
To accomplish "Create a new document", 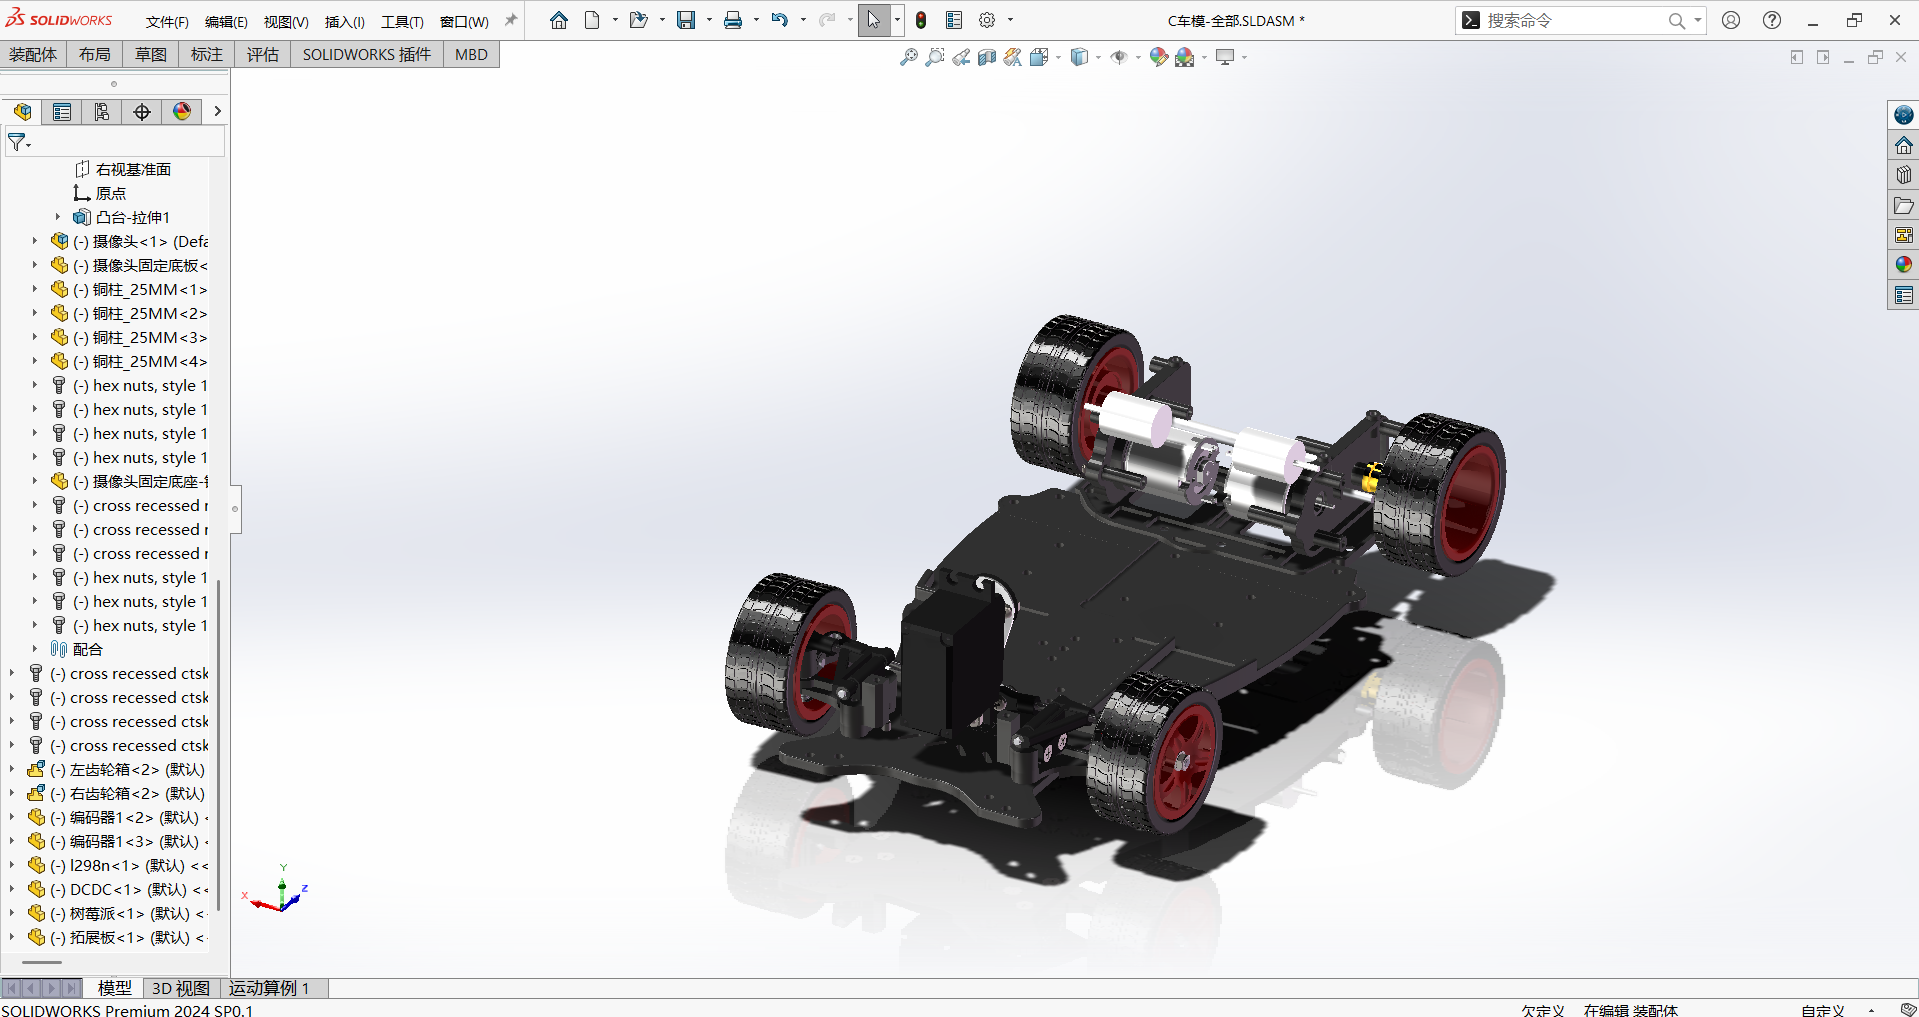I will pos(593,20).
